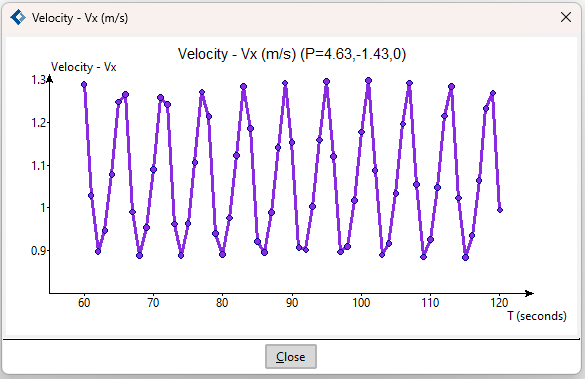This screenshot has height=379, width=585.
Task: Click the 1.1 y-axis tick label
Action: [38, 165]
